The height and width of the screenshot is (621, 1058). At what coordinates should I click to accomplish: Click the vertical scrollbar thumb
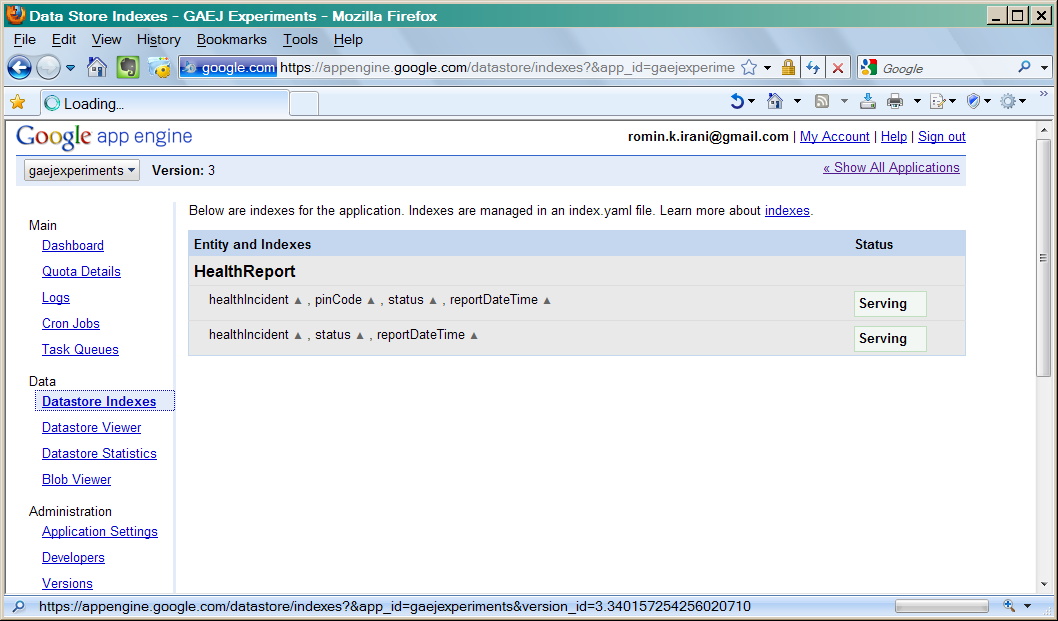coord(1043,258)
